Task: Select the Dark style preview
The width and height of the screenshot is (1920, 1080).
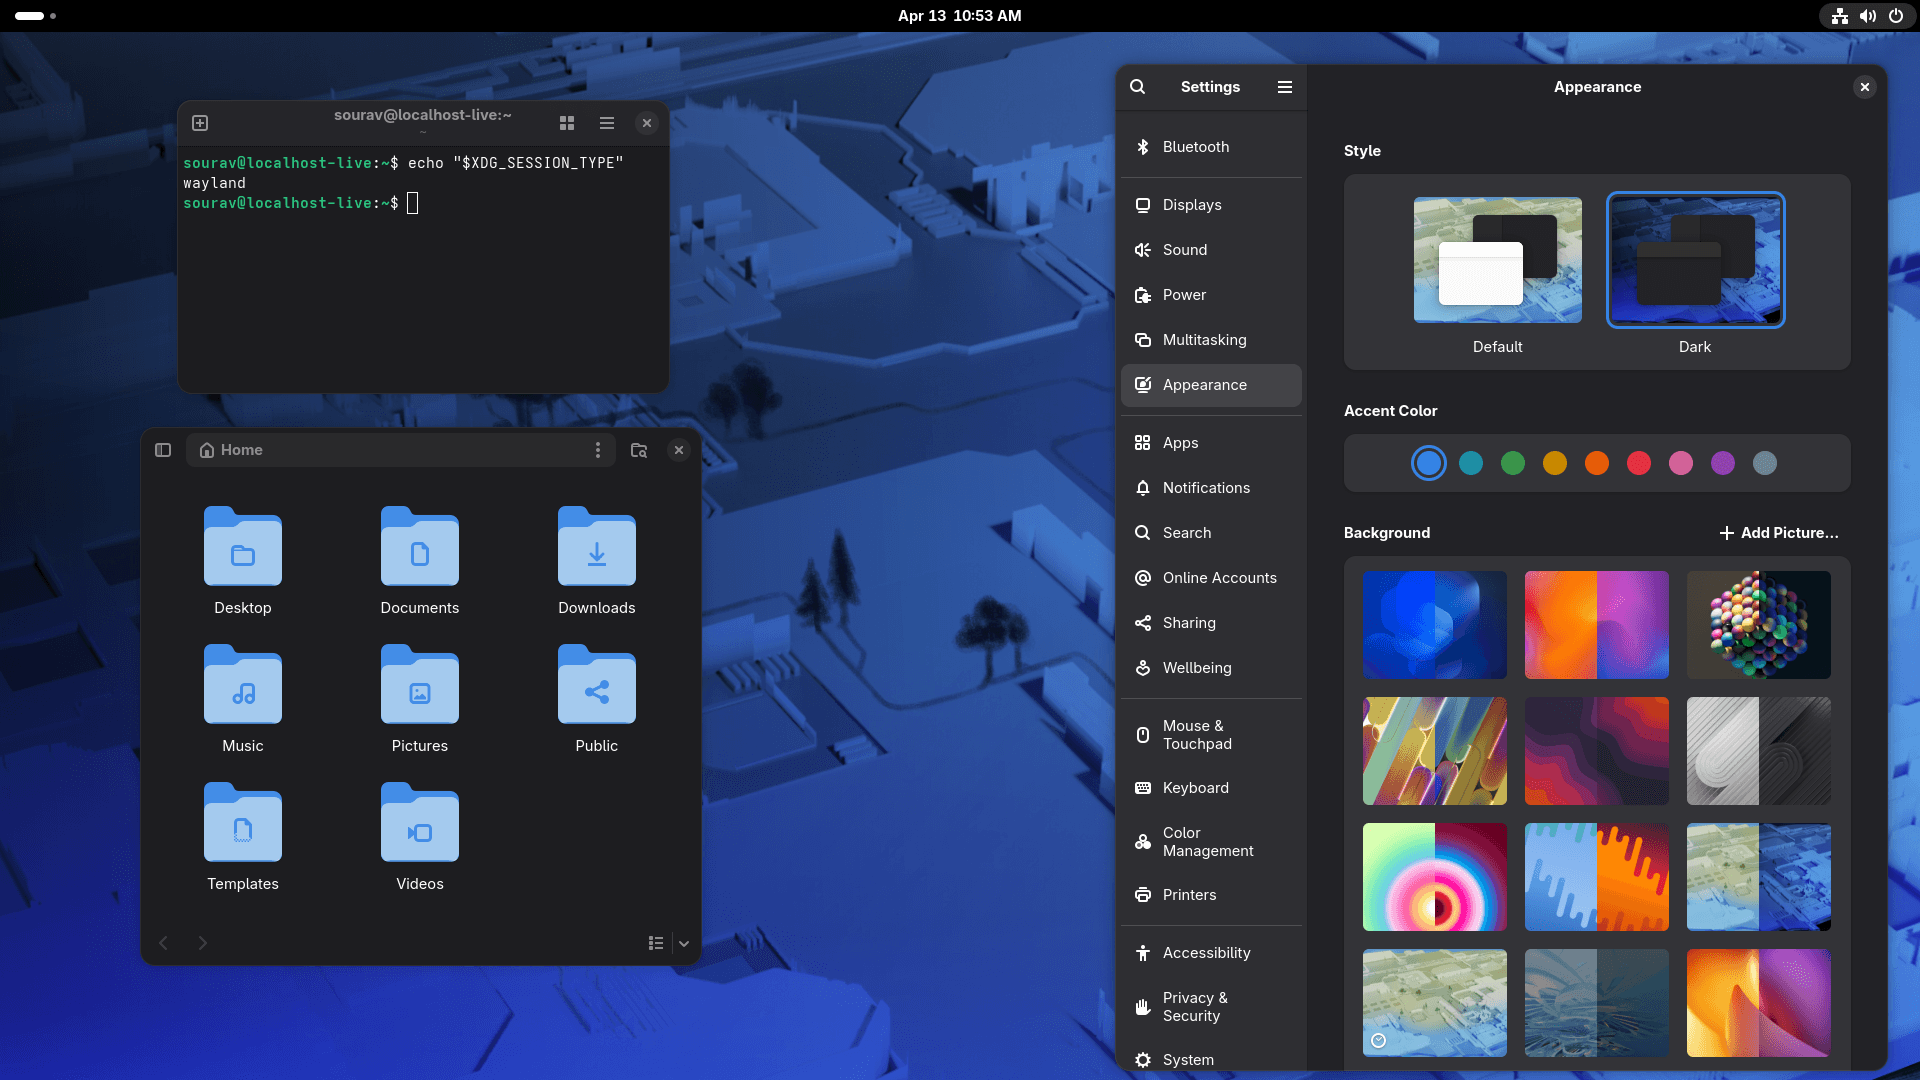Action: coord(1694,260)
